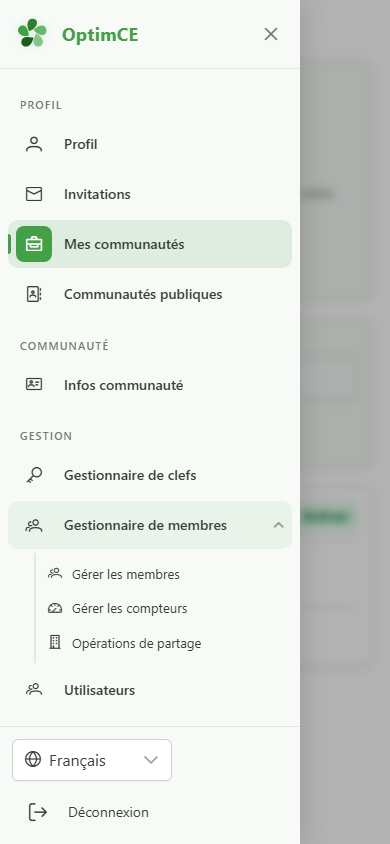Click the people icon beside Utilisateurs
The height and width of the screenshot is (844, 390).
coord(34,689)
